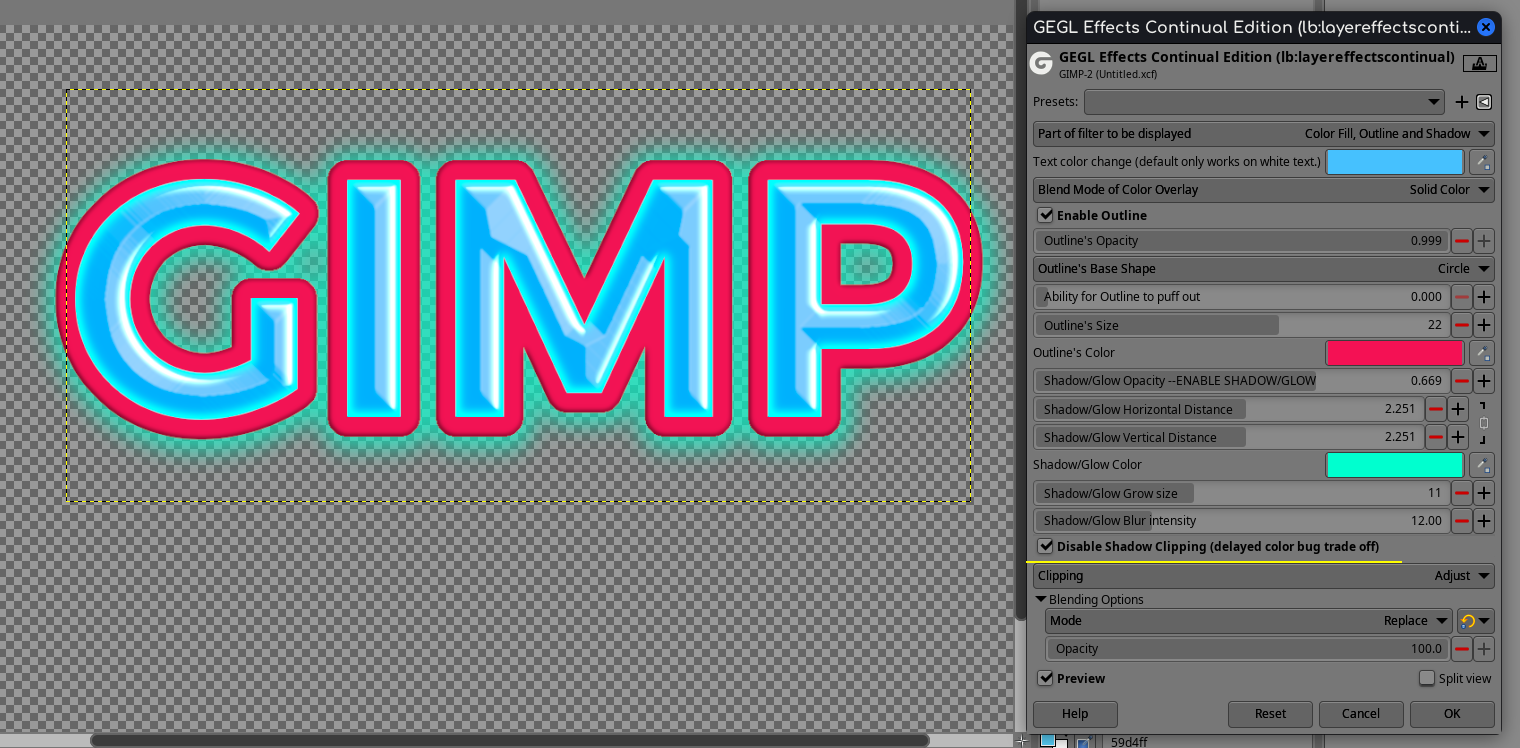This screenshot has width=1520, height=748.
Task: Increase Shadow/Glow Blur intensity with plus
Action: pos(1484,521)
